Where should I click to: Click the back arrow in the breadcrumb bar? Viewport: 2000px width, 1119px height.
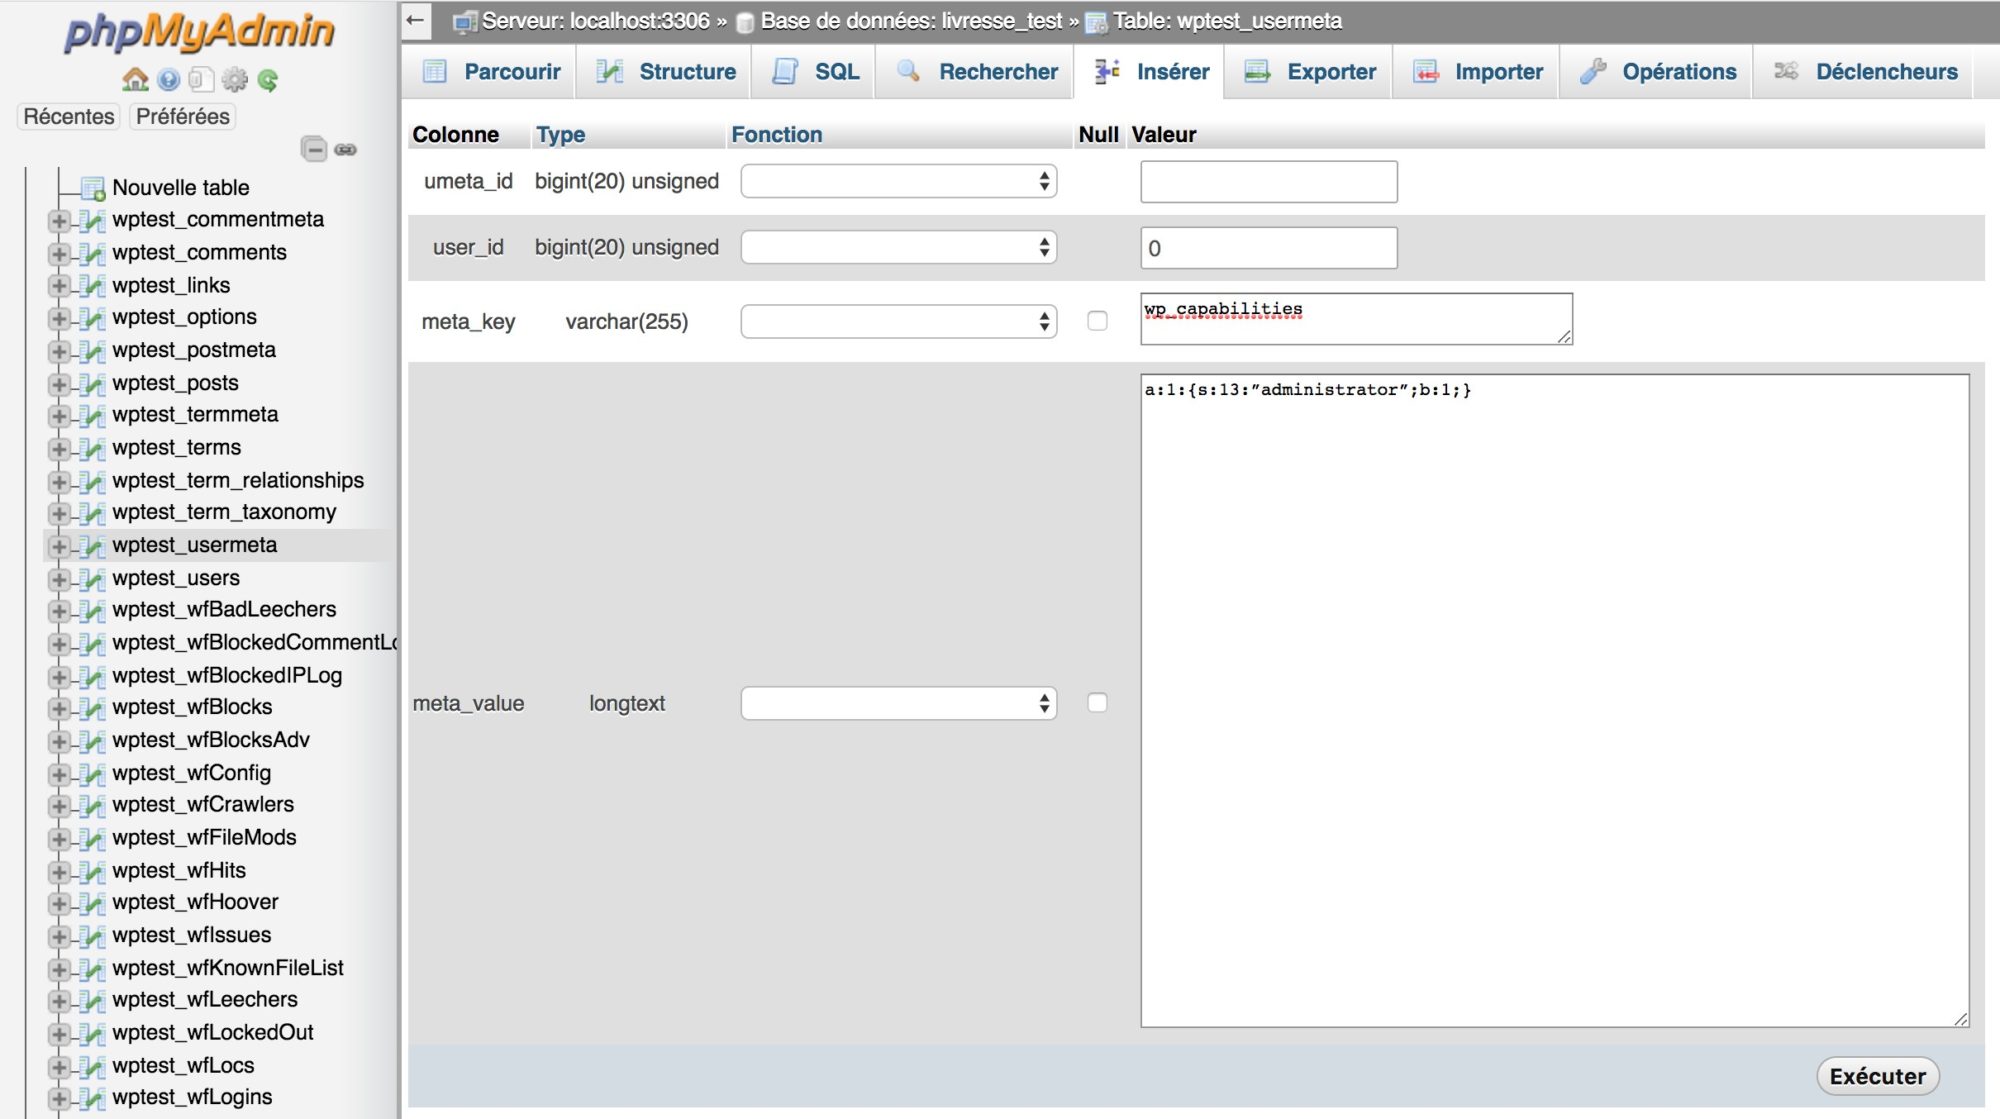coord(416,20)
